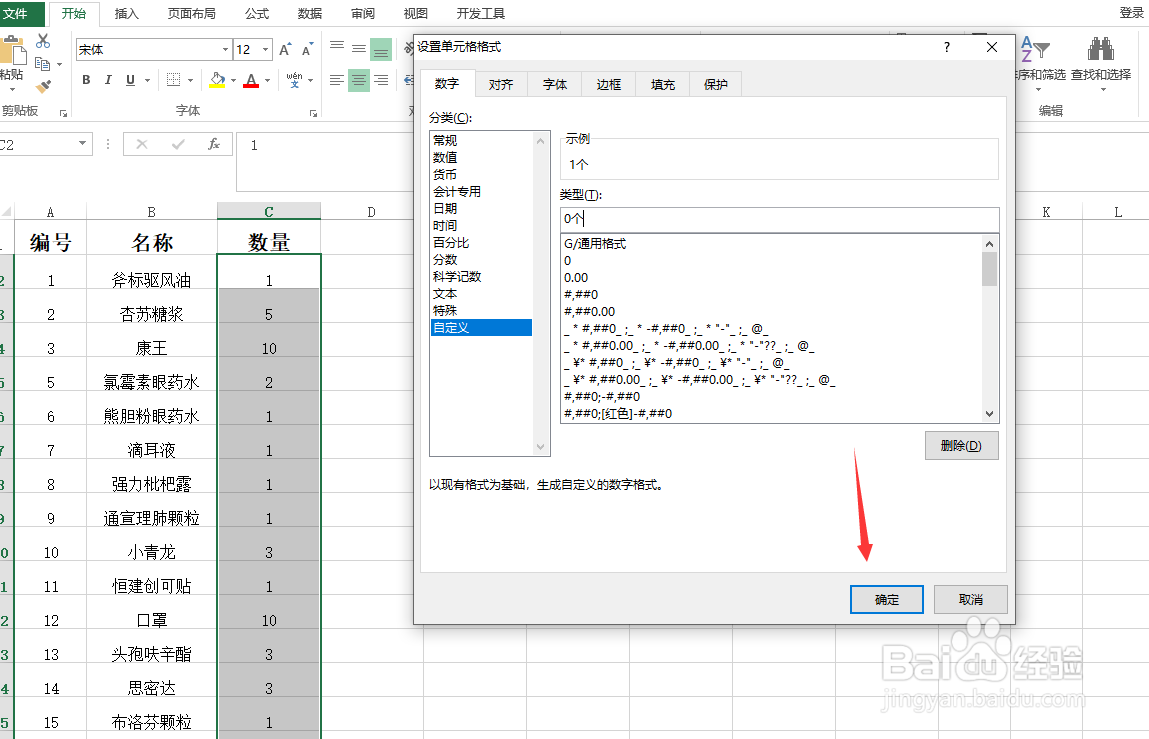1149x739 pixels.
Task: Open clipboard group dialog launcher
Action: 63,113
